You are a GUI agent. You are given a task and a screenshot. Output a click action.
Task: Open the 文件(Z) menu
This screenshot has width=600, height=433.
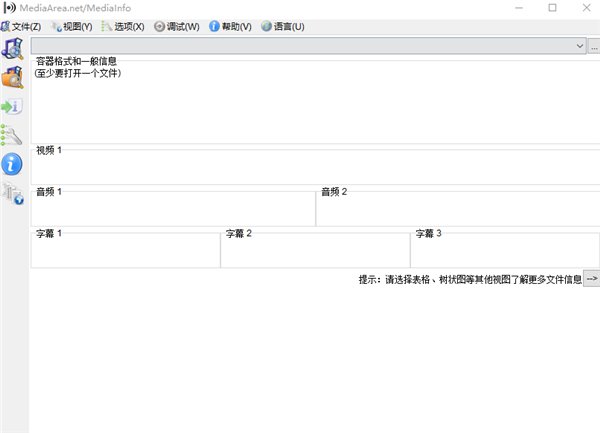coord(21,26)
